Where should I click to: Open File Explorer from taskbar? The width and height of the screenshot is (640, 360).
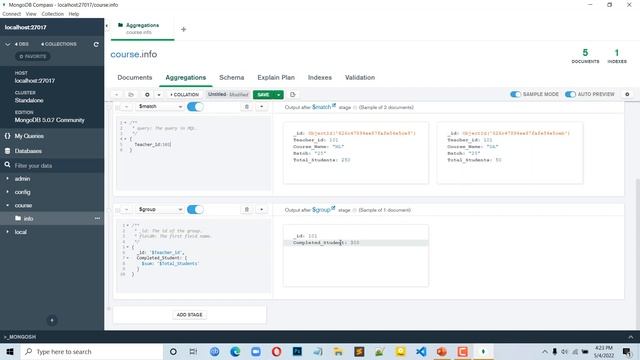click(338, 351)
